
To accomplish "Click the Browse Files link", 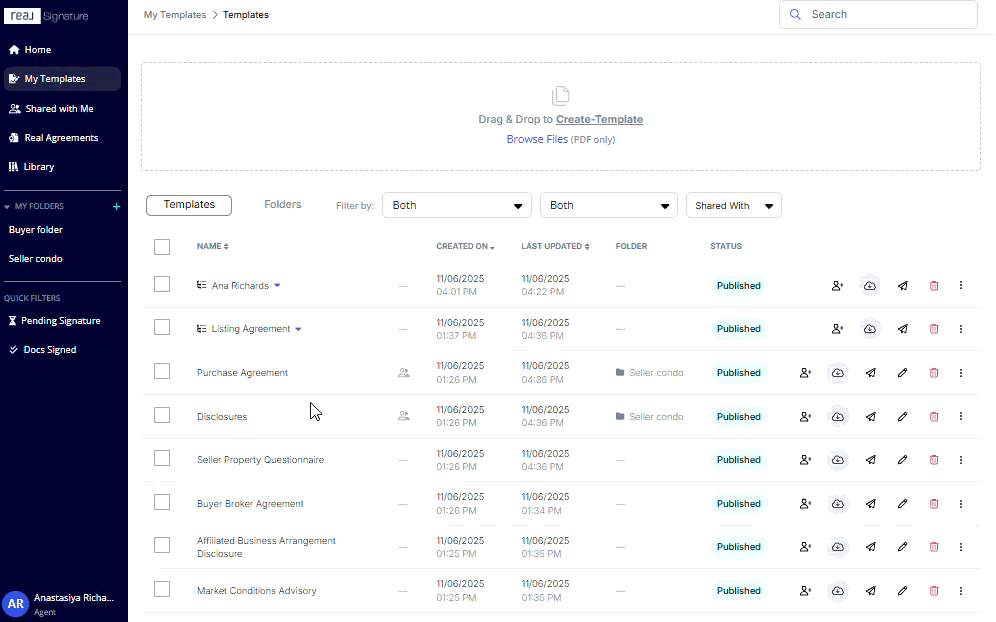I will pos(537,139).
